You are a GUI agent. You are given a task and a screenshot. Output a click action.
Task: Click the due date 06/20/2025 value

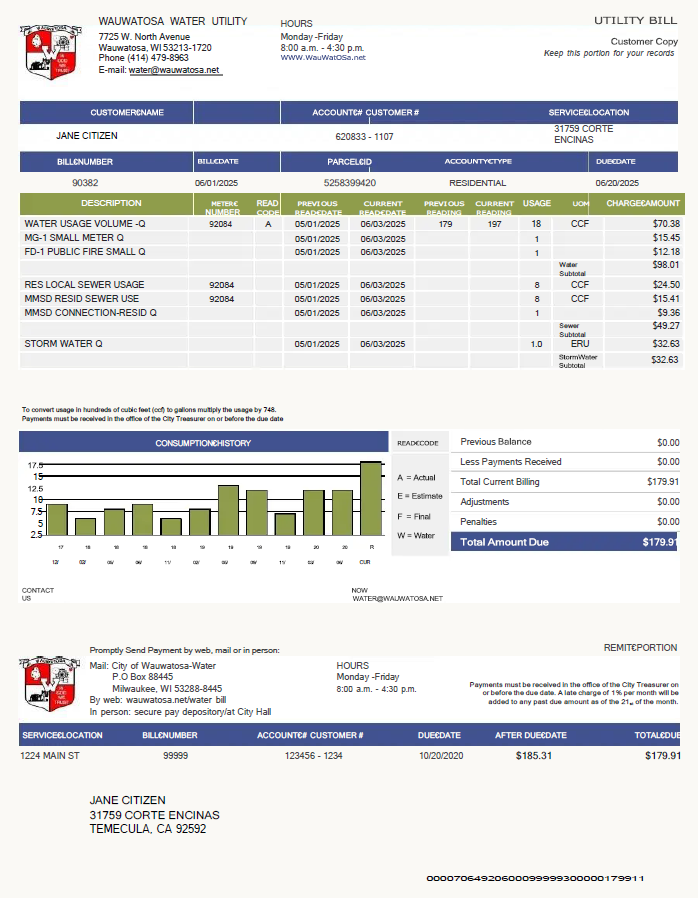615,183
